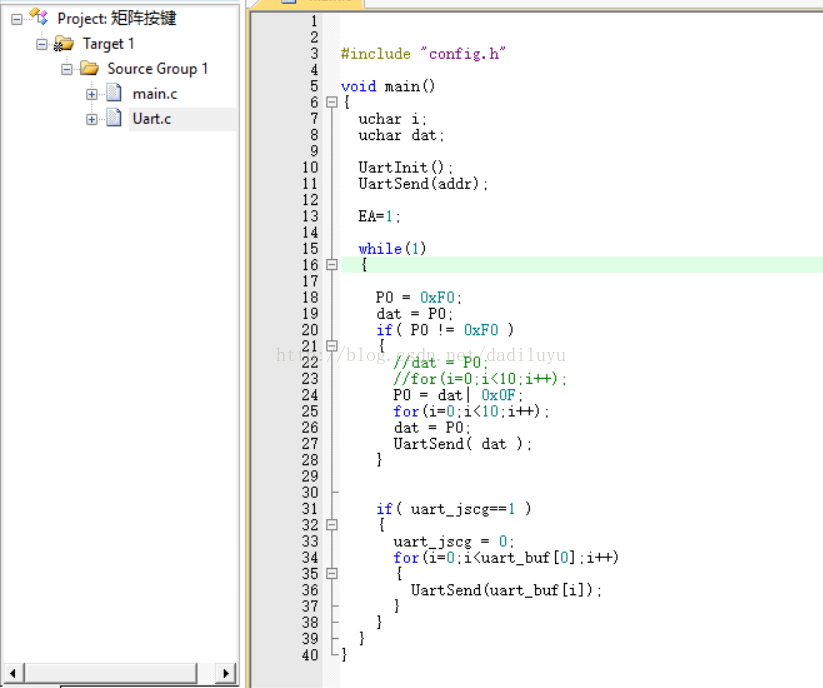Click the commented //dat = P0; line
This screenshot has width=823, height=688.
[x=440, y=362]
